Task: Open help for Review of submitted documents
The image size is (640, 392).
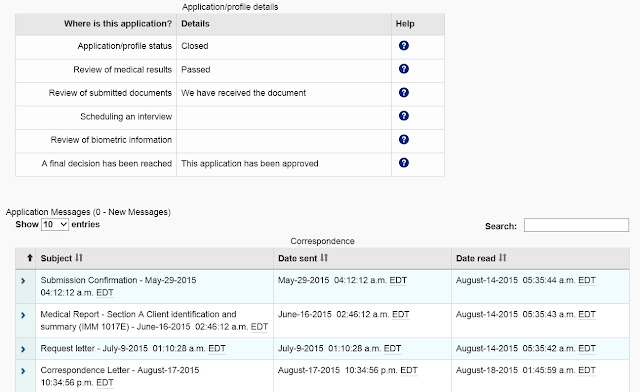Action: pyautogui.click(x=404, y=93)
